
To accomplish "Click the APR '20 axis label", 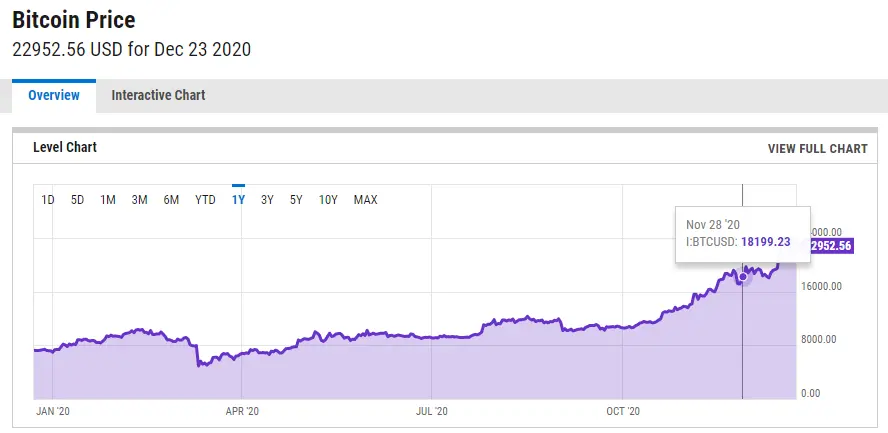I will 242,411.
